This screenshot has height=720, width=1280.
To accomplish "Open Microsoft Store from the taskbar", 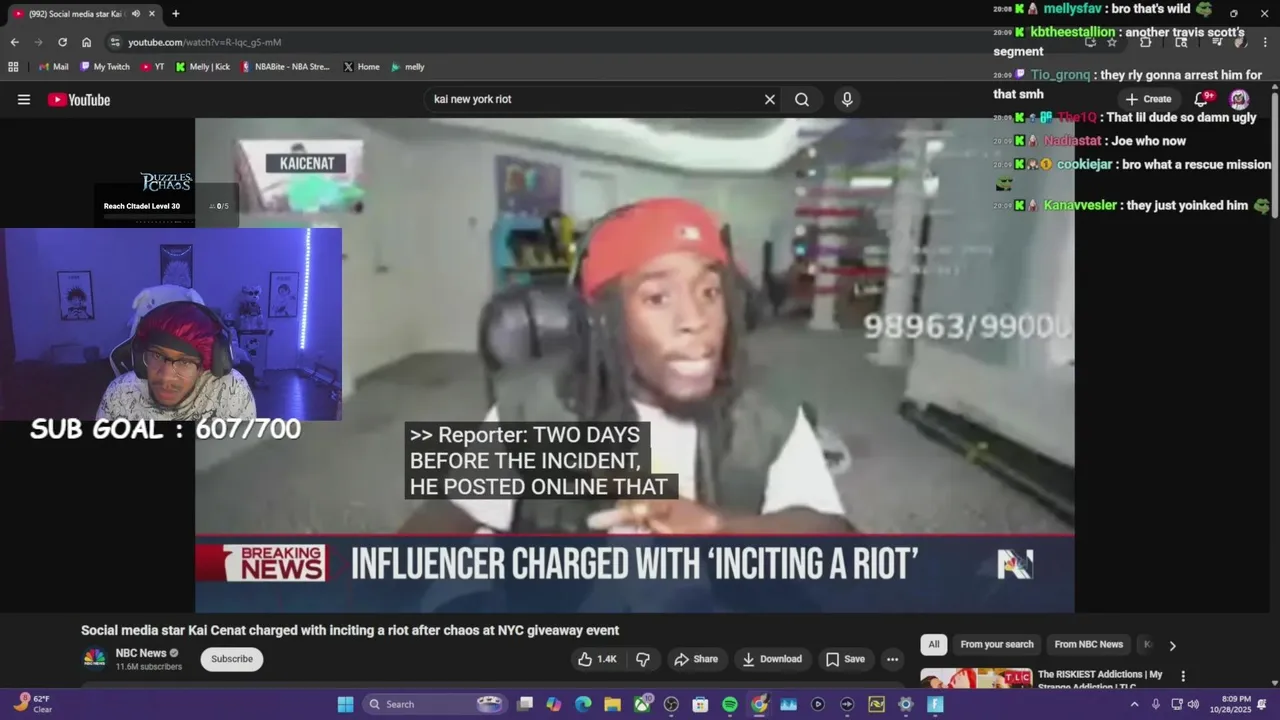I will pos(700,704).
